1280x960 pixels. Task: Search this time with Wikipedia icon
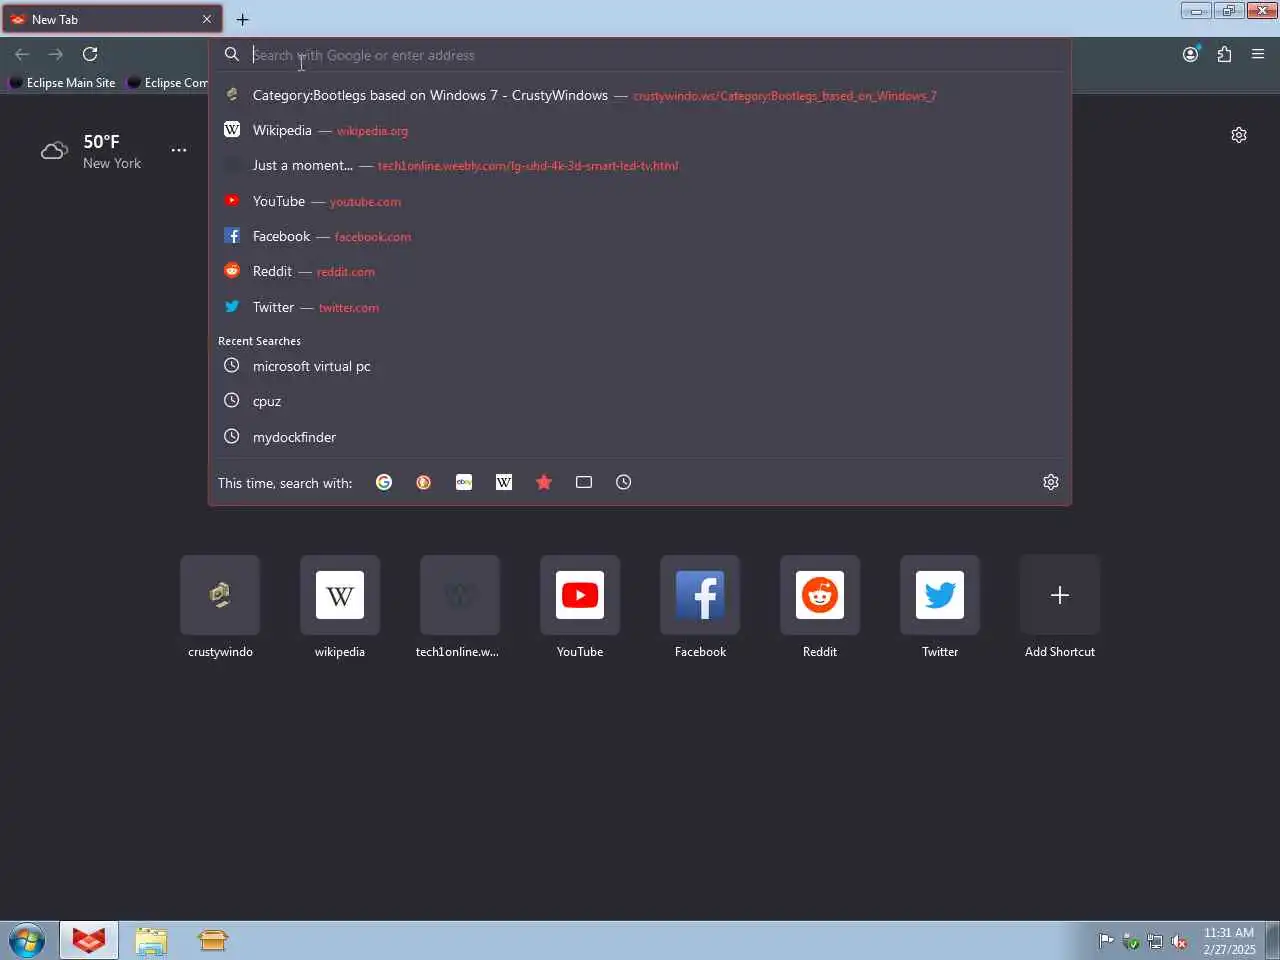pos(504,482)
